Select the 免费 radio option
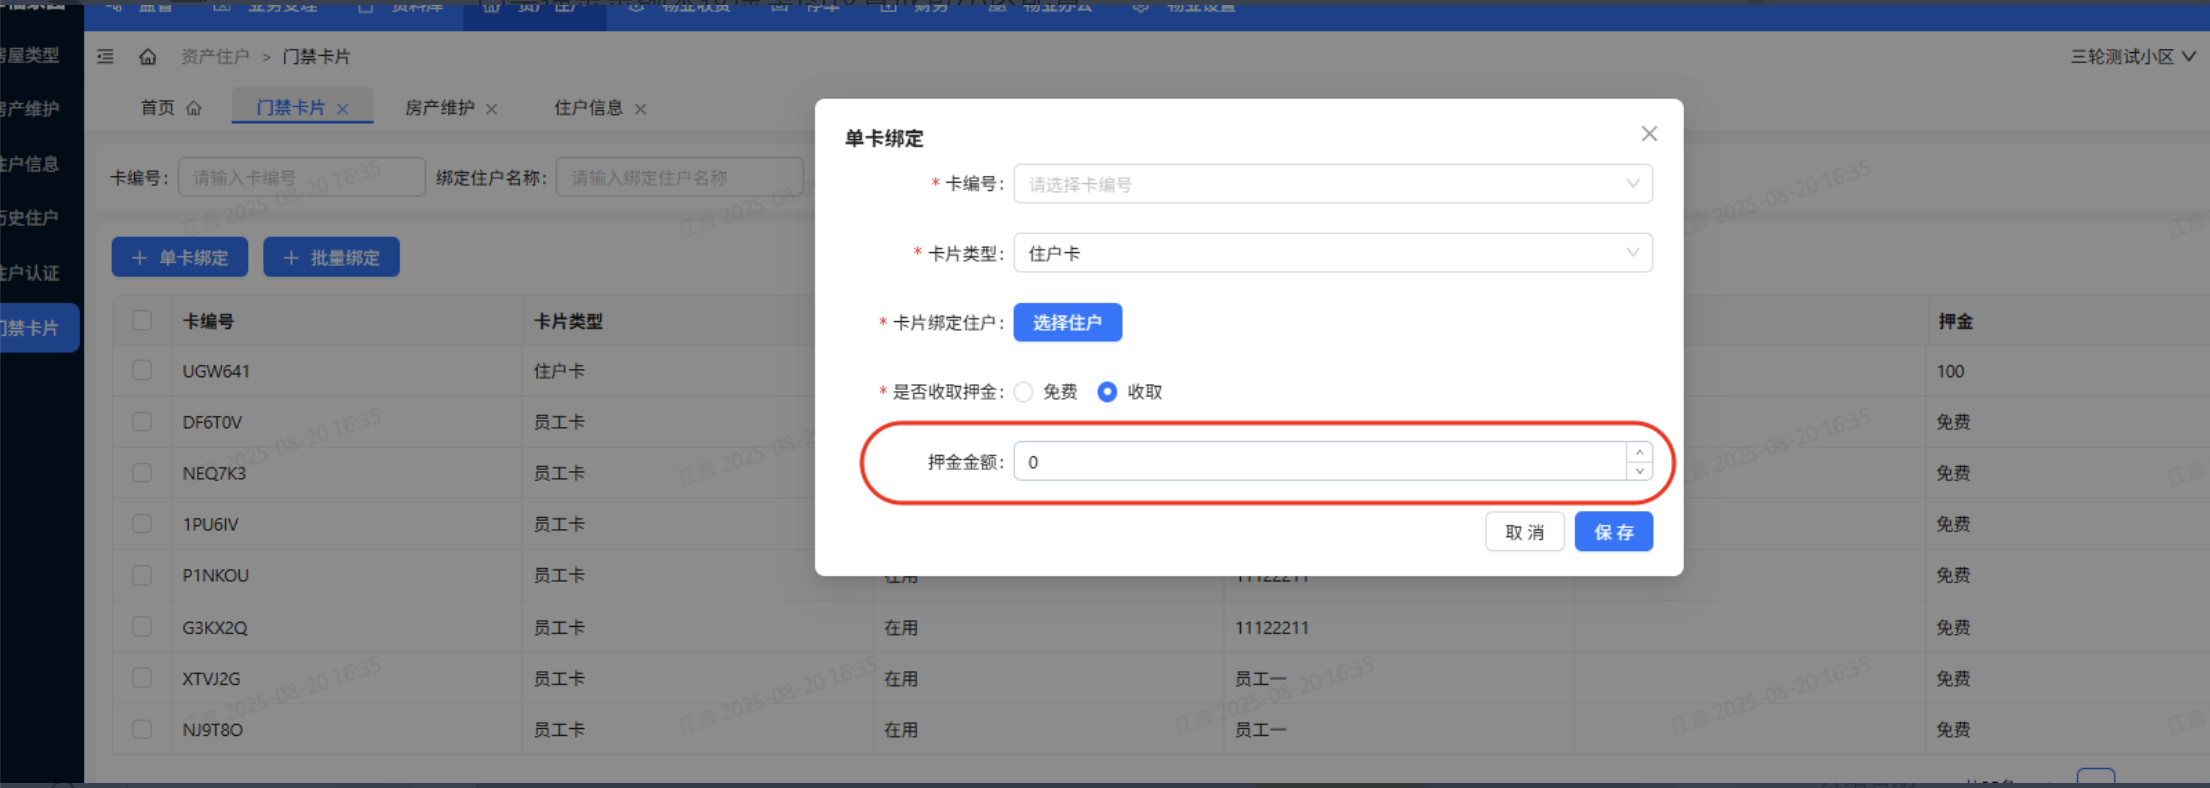 click(x=1024, y=392)
